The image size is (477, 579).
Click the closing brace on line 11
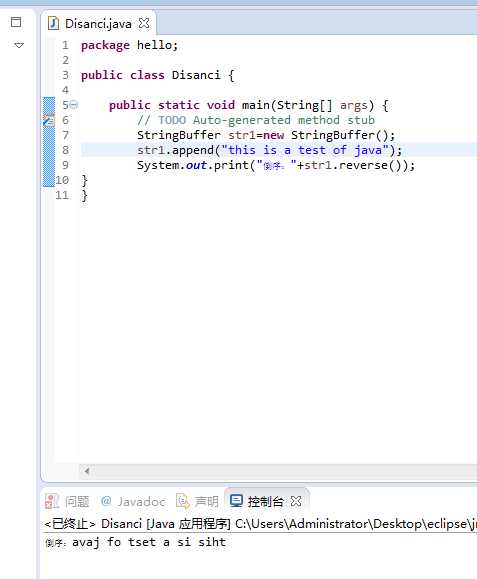click(85, 195)
